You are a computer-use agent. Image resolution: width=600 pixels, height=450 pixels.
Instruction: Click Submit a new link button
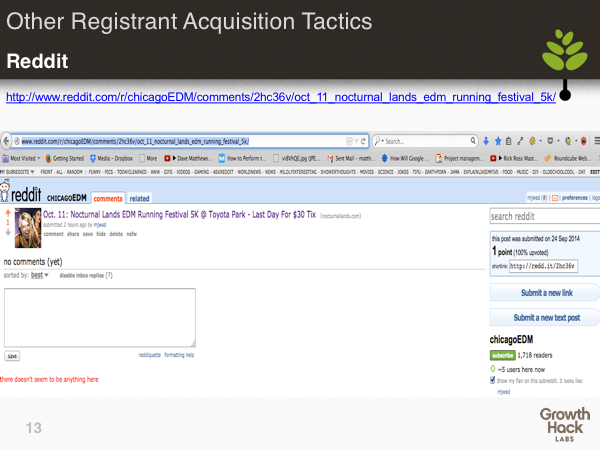tap(546, 293)
